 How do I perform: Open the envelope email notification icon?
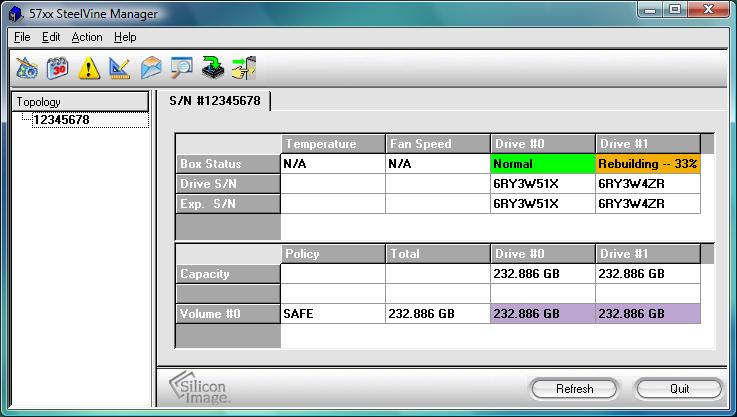click(151, 68)
